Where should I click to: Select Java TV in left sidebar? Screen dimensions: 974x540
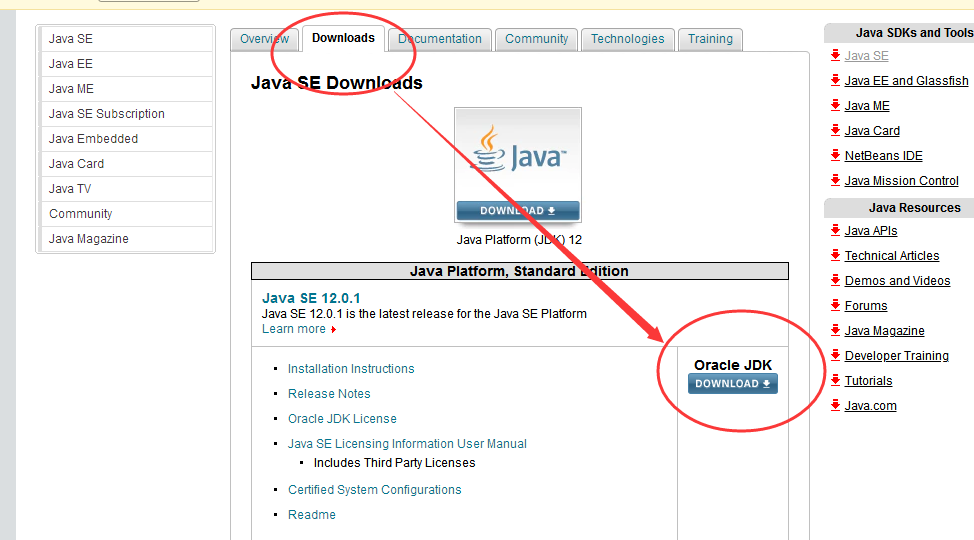pyautogui.click(x=126, y=188)
